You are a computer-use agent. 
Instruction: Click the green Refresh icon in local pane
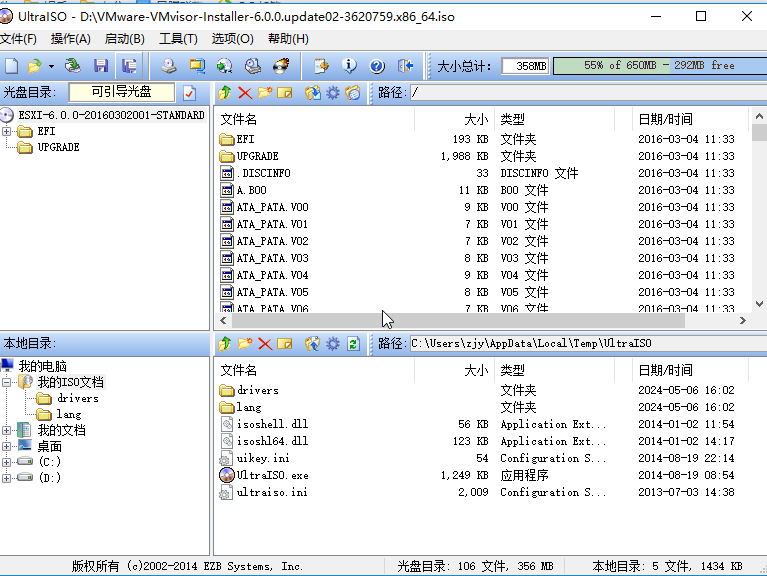click(x=353, y=344)
